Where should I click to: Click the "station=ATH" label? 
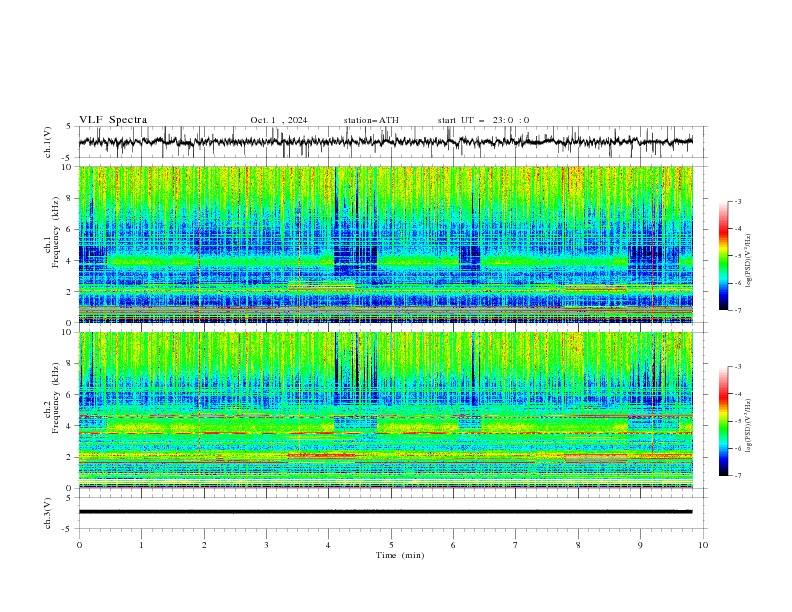point(371,120)
